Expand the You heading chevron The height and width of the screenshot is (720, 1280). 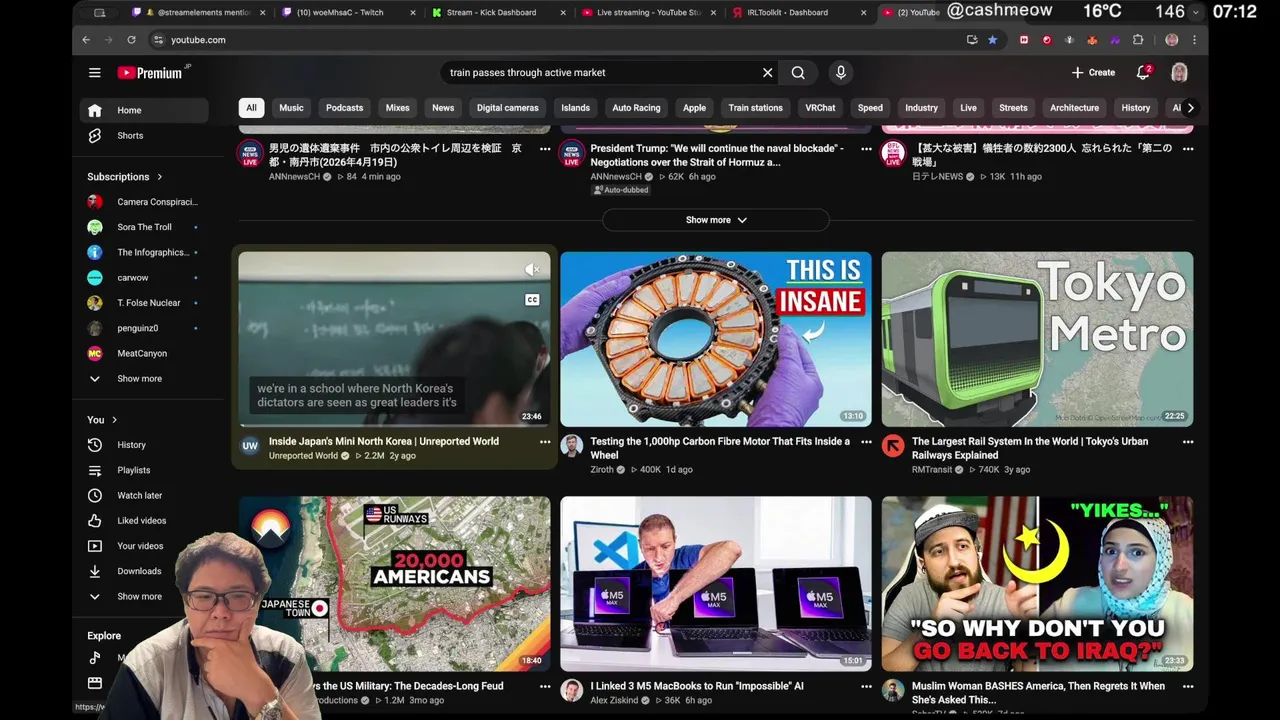pos(114,420)
